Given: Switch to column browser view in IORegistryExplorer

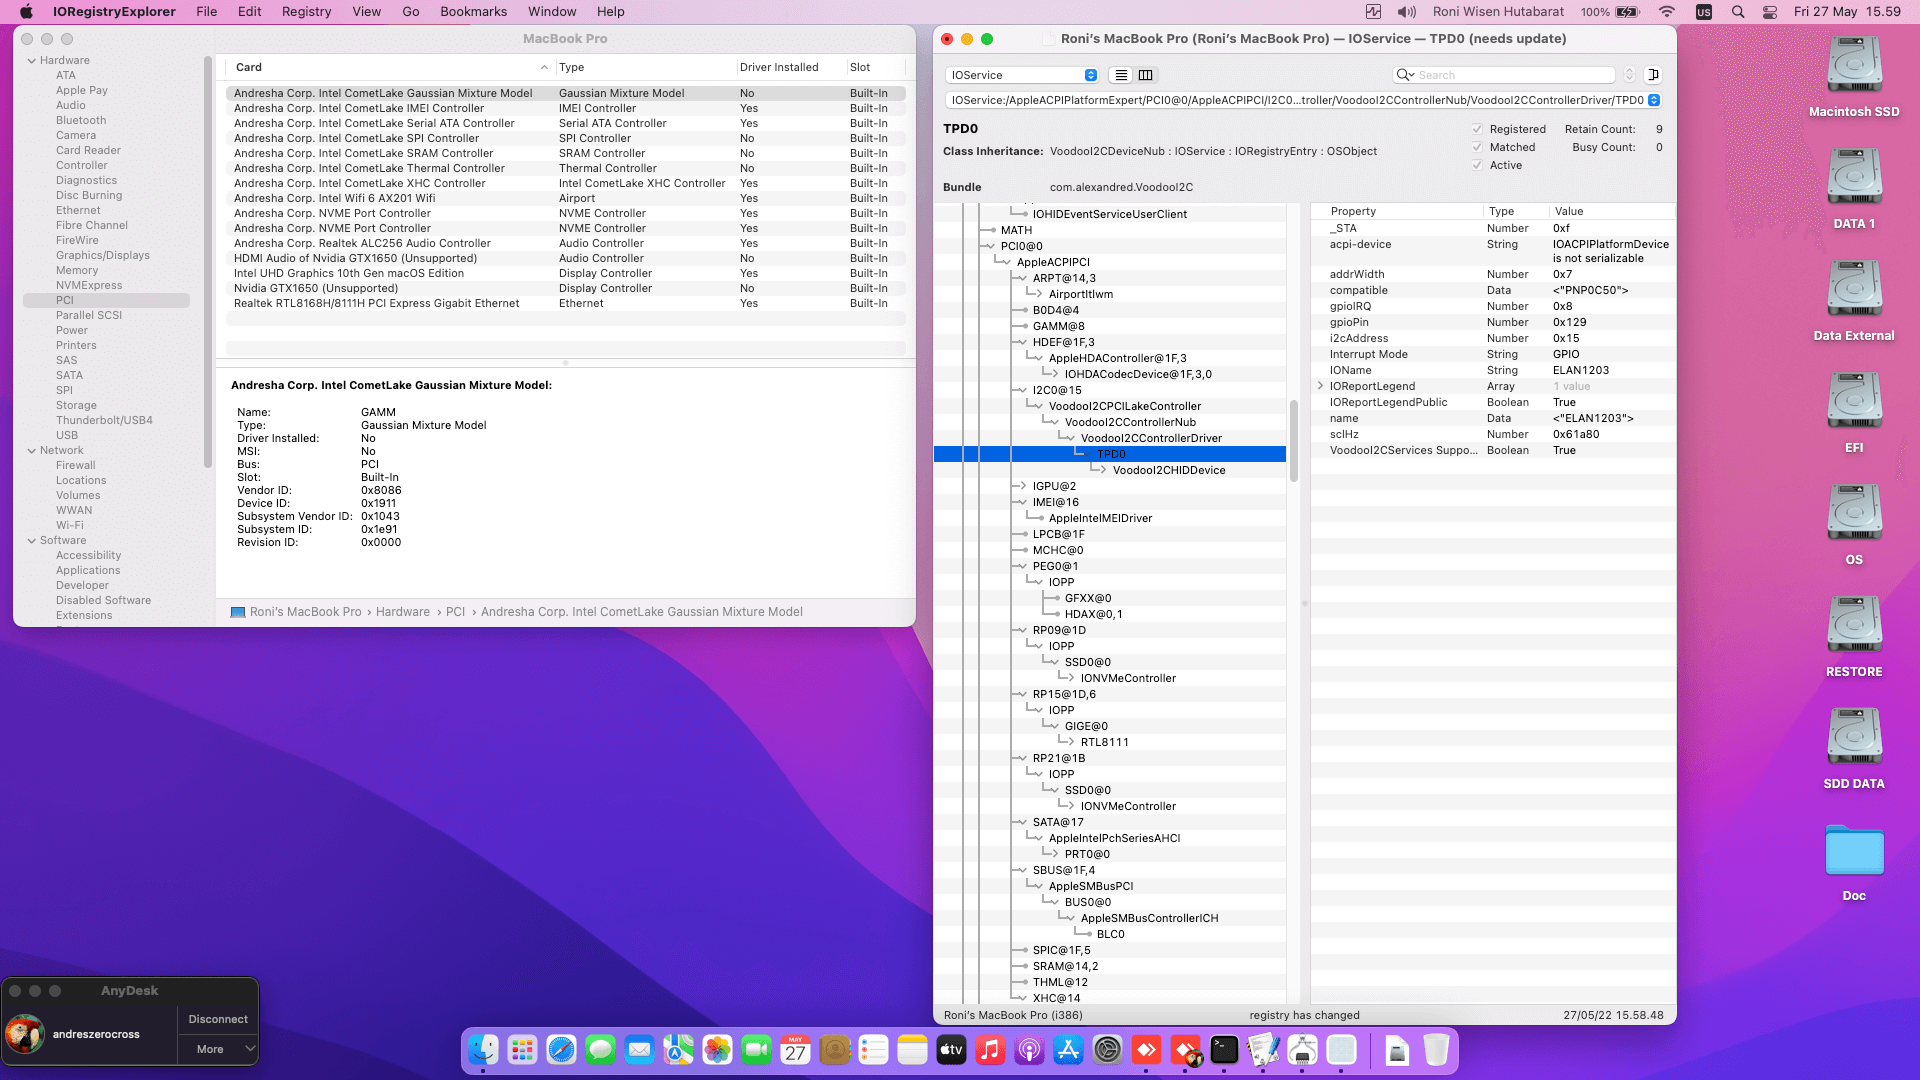Looking at the screenshot, I should [x=1146, y=75].
